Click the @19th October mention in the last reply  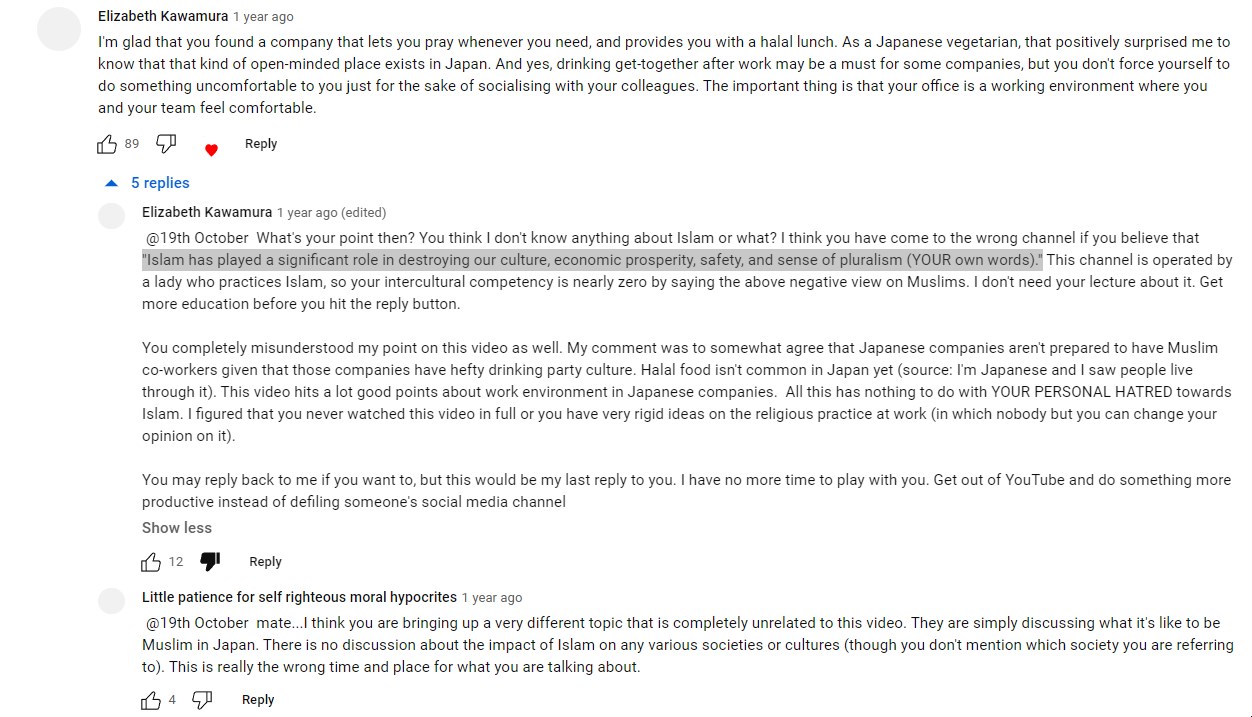pyautogui.click(x=197, y=623)
